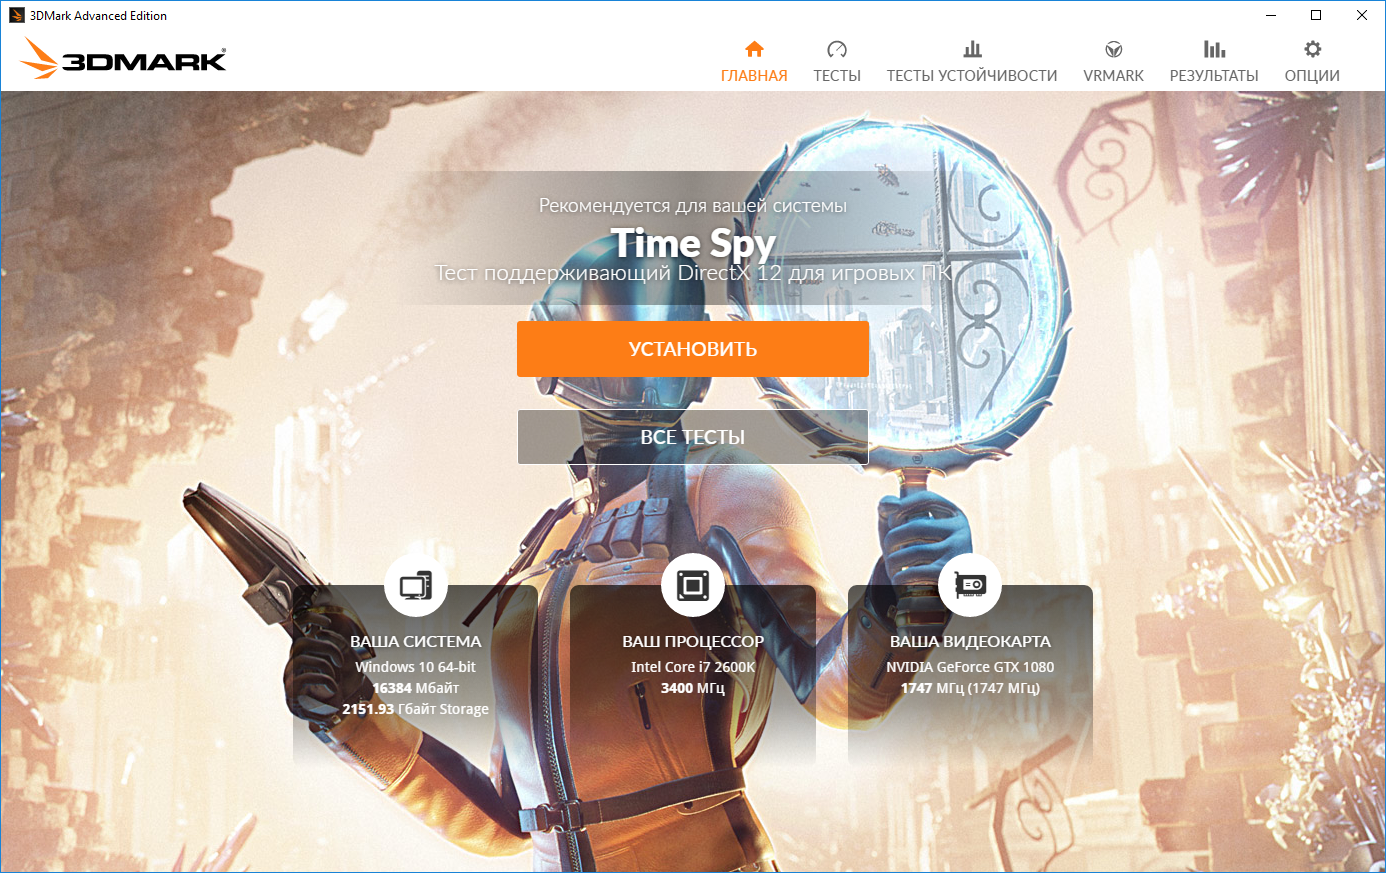Click the ВСЕ ТЕСТЫ button
The width and height of the screenshot is (1386, 873).
tap(693, 437)
